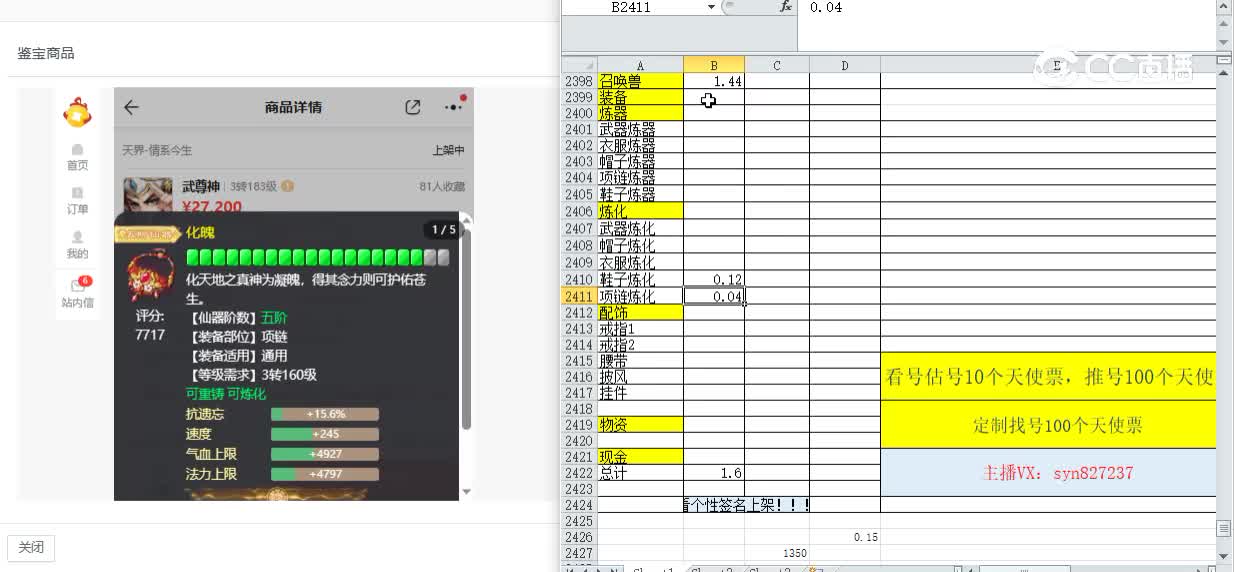Image resolution: width=1234 pixels, height=572 pixels.
Task: Click the 上架中 status label
Action: pyautogui.click(x=448, y=151)
